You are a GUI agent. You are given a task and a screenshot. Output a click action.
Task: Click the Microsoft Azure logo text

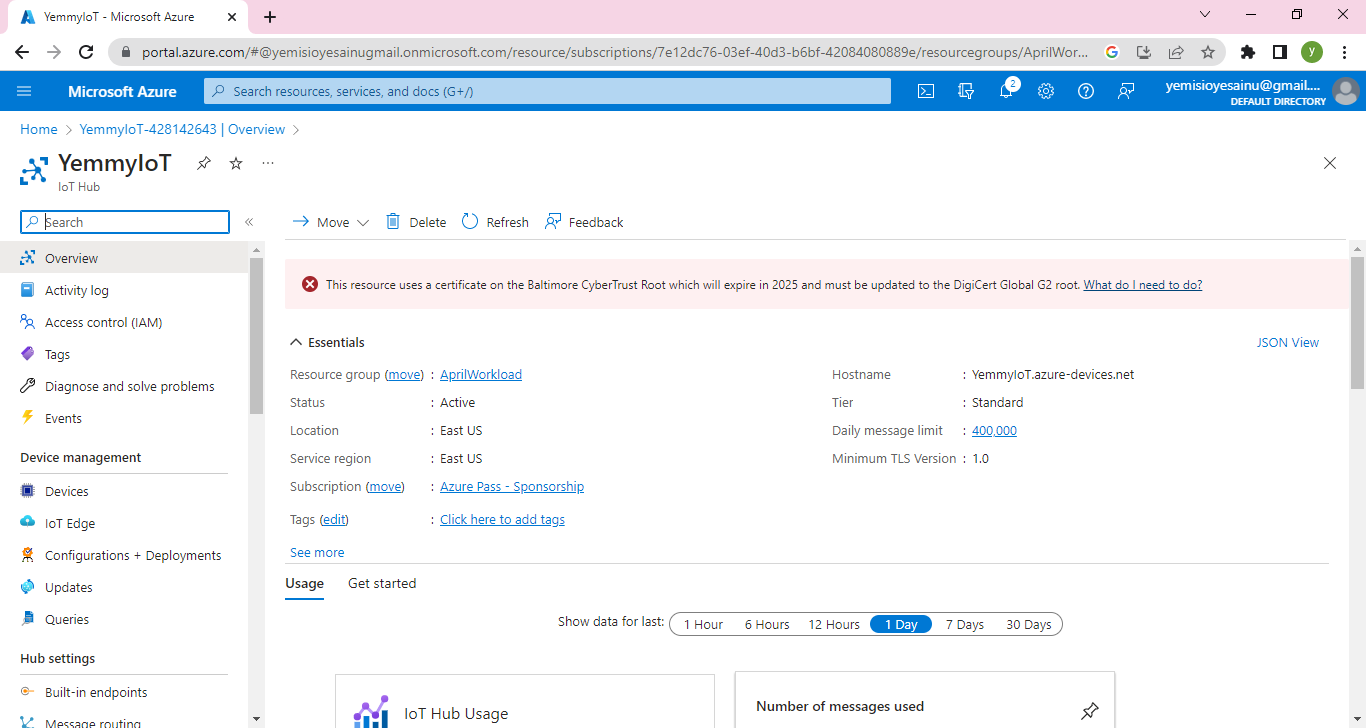pyautogui.click(x=122, y=91)
